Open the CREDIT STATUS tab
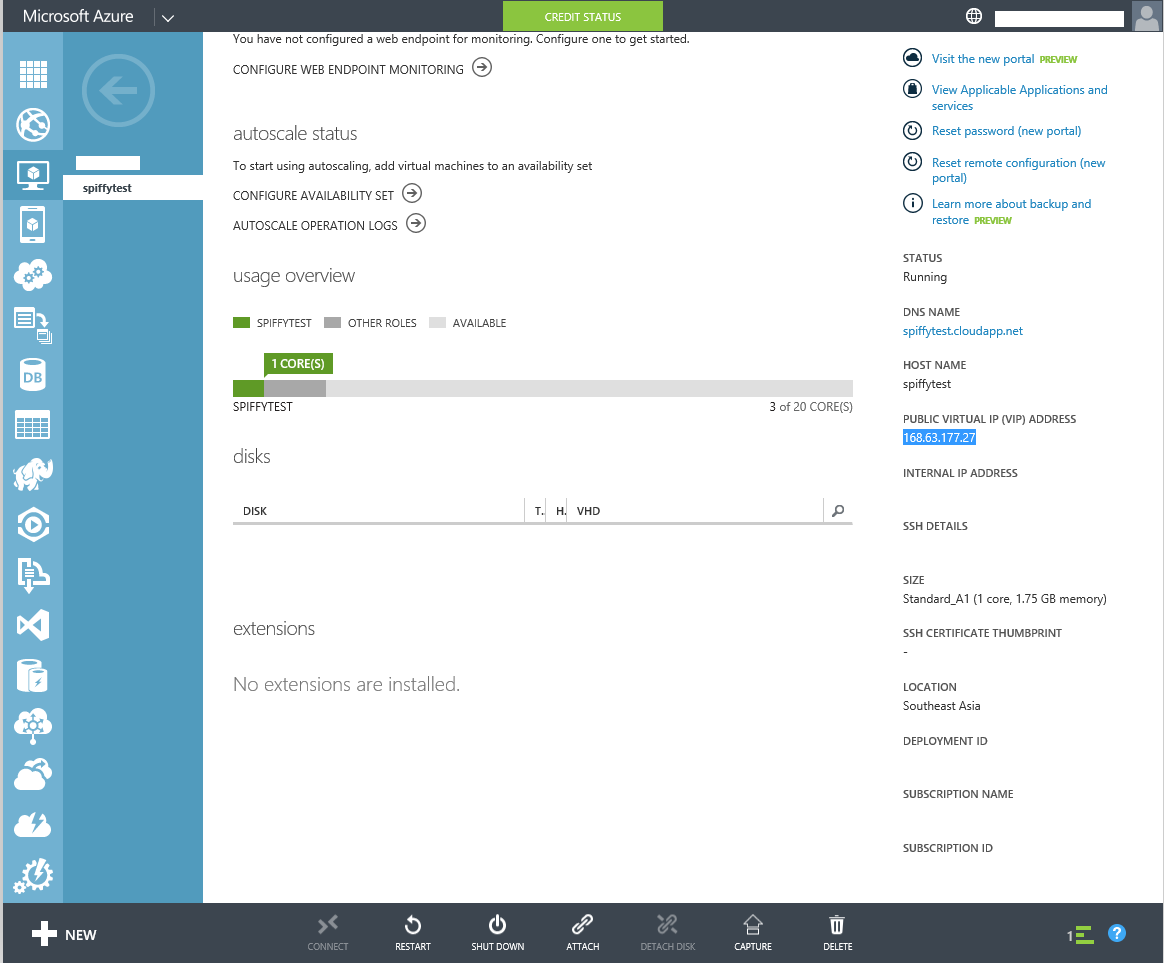The image size is (1164, 963). [583, 16]
